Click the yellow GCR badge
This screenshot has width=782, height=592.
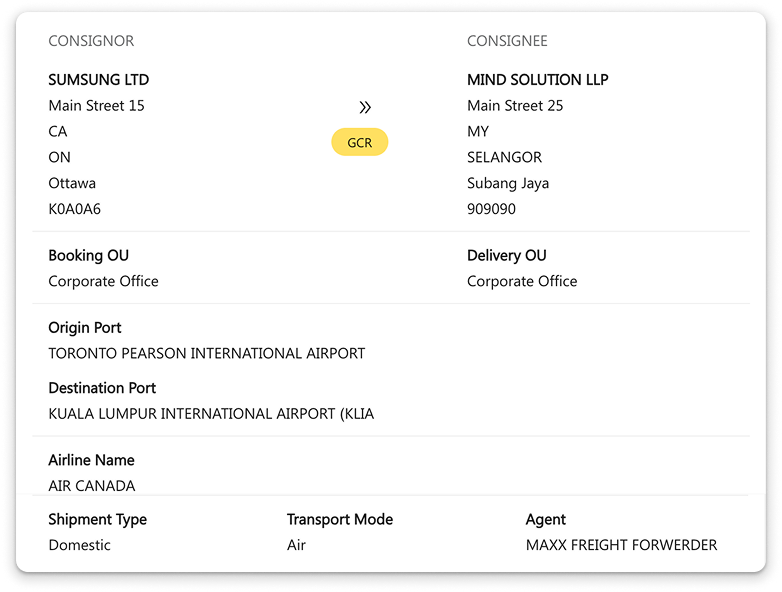point(360,143)
